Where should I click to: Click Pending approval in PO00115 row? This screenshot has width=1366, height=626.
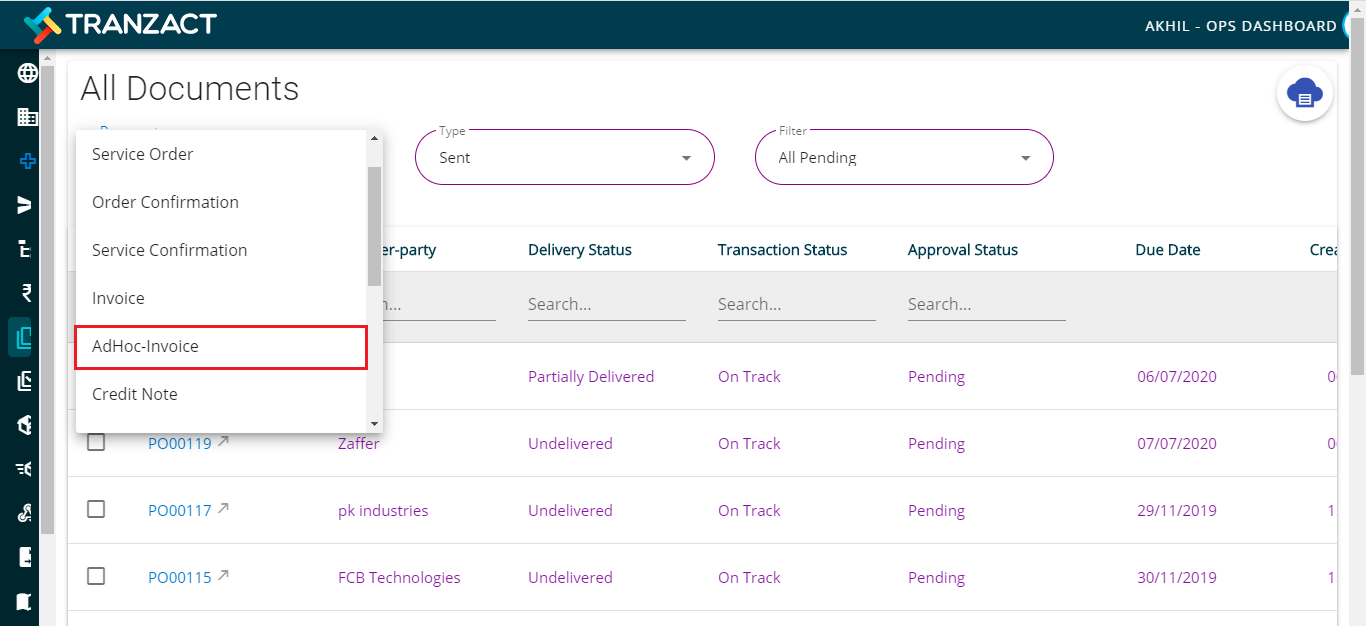click(936, 577)
